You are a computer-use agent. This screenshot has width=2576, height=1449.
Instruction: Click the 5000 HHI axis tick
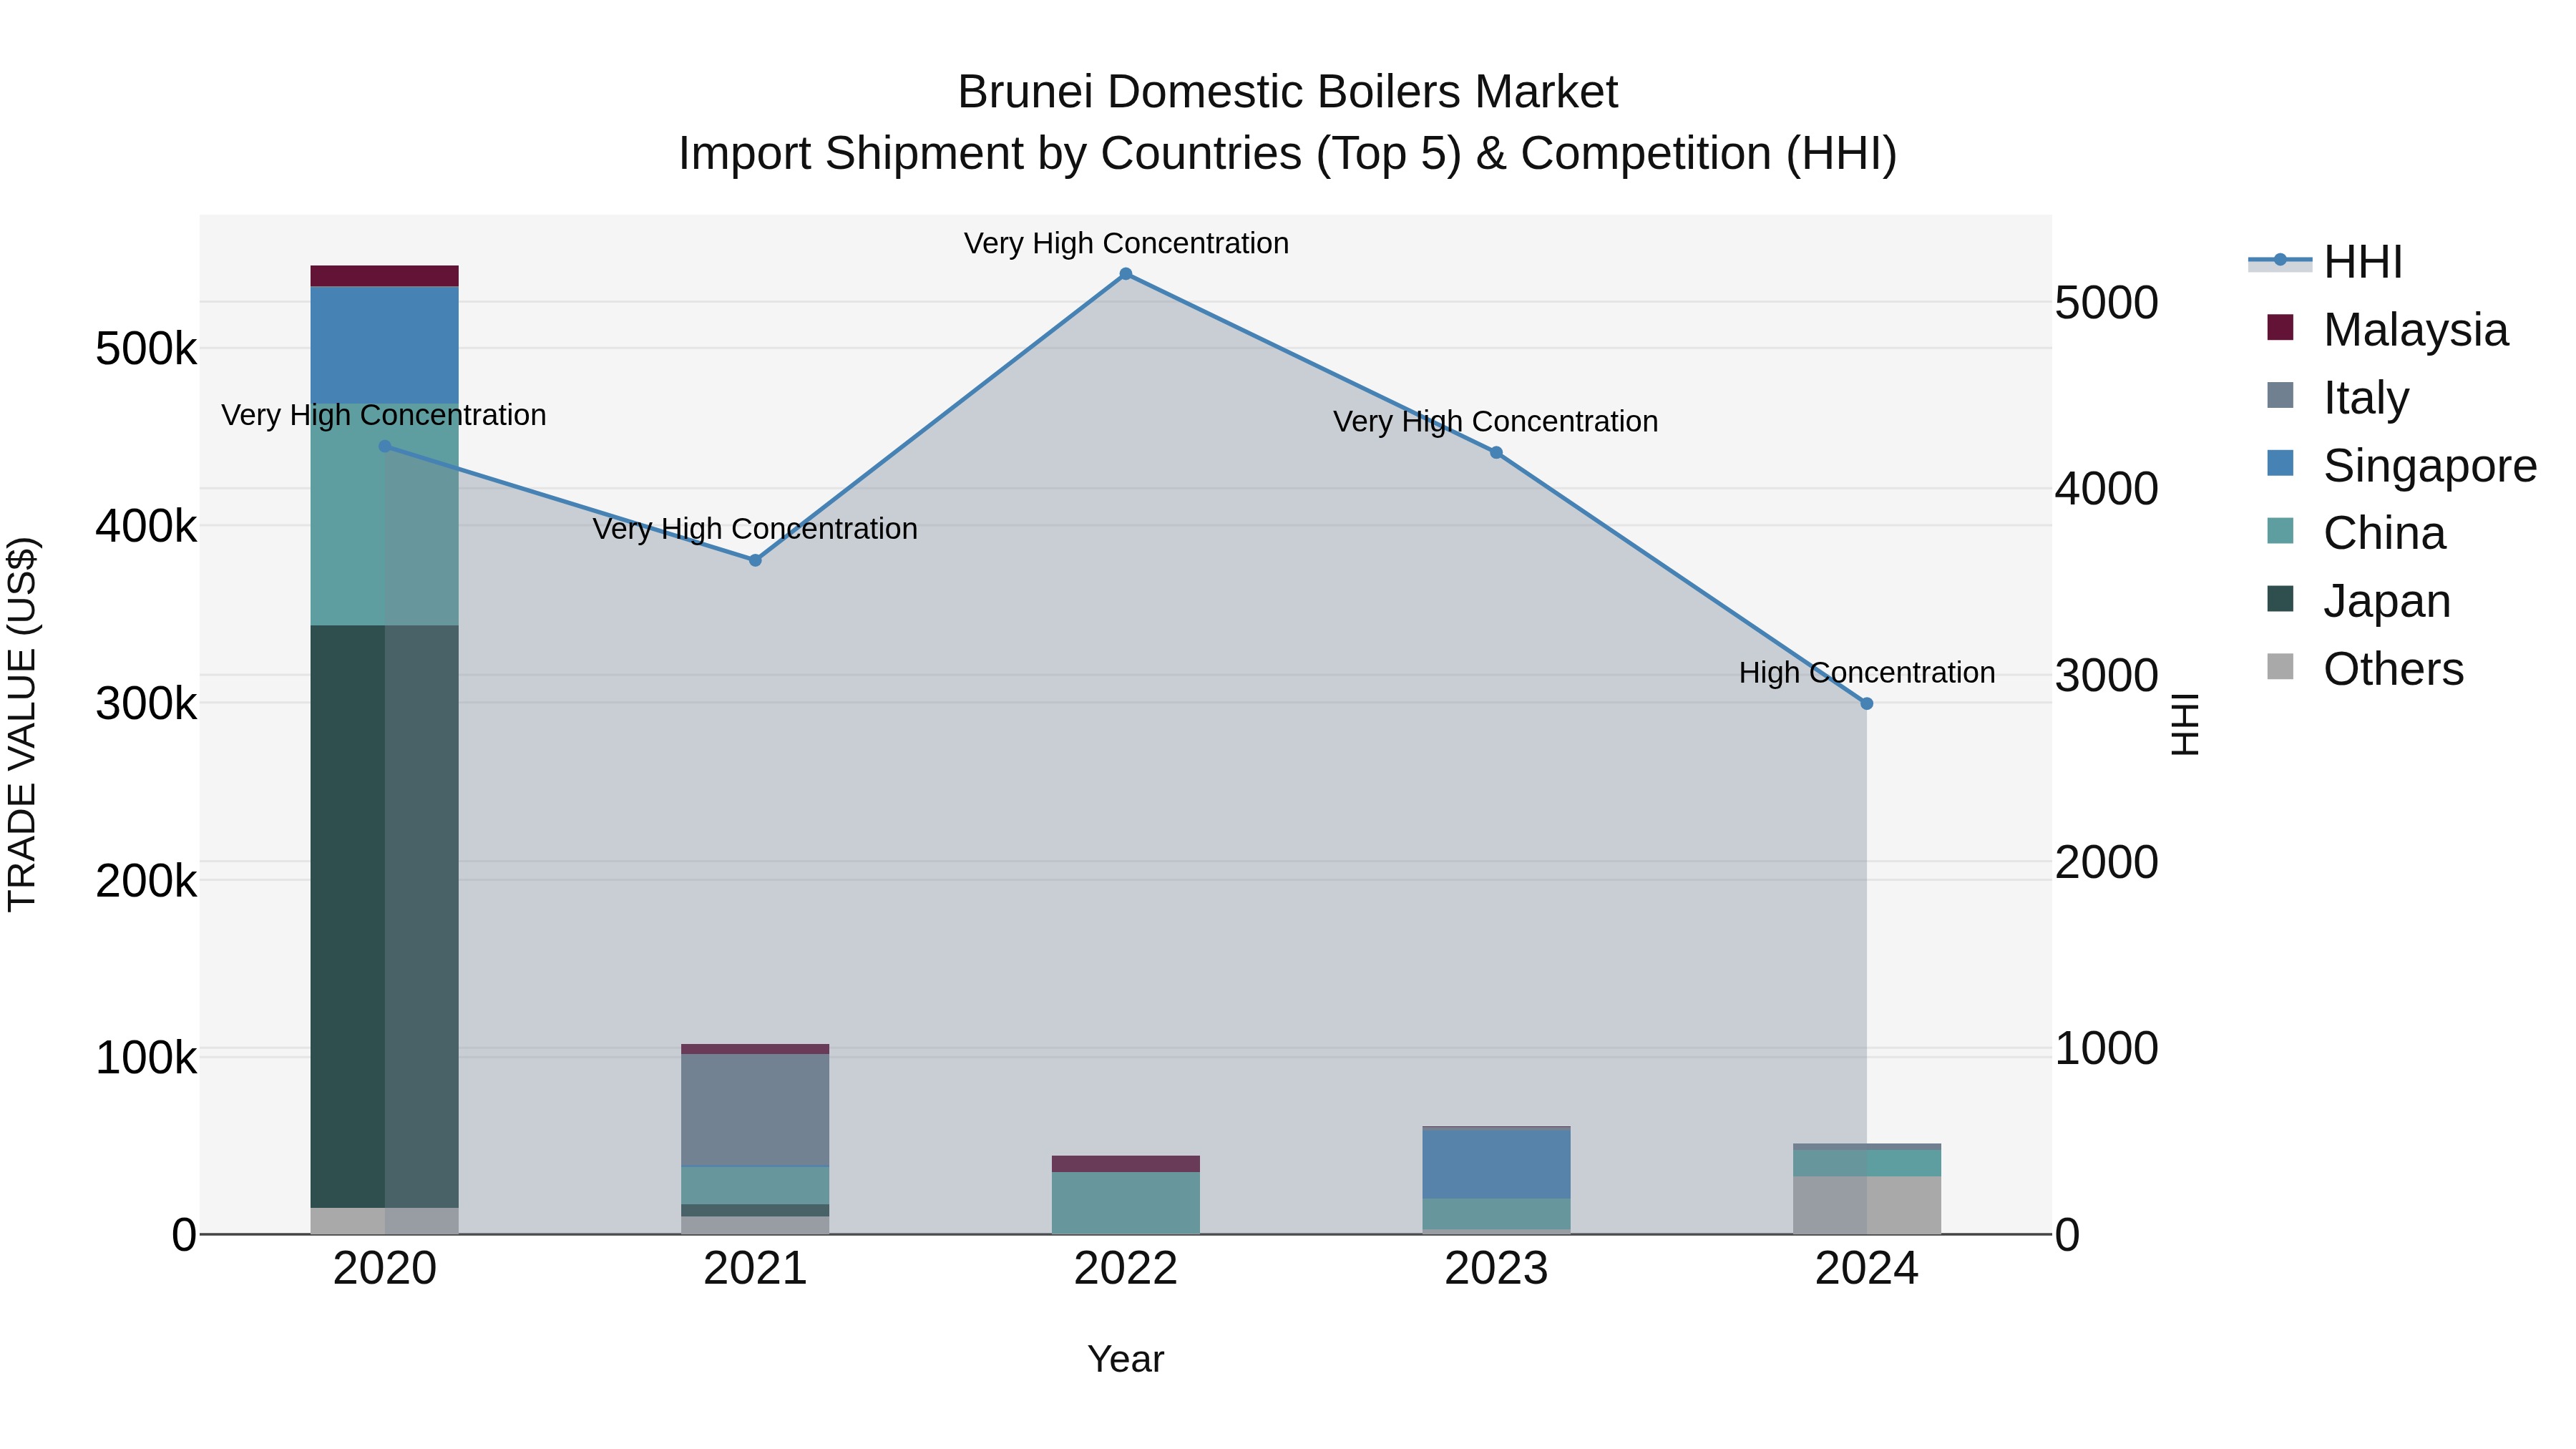pos(2107,303)
